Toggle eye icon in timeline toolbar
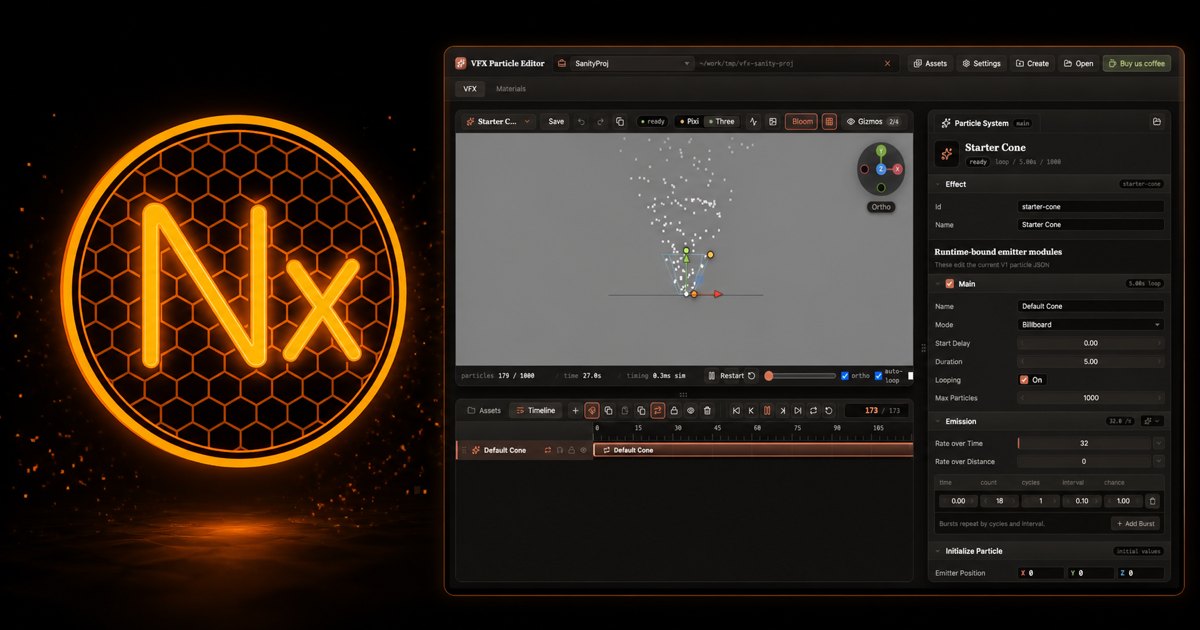Viewport: 1200px width, 630px height. [x=690, y=410]
